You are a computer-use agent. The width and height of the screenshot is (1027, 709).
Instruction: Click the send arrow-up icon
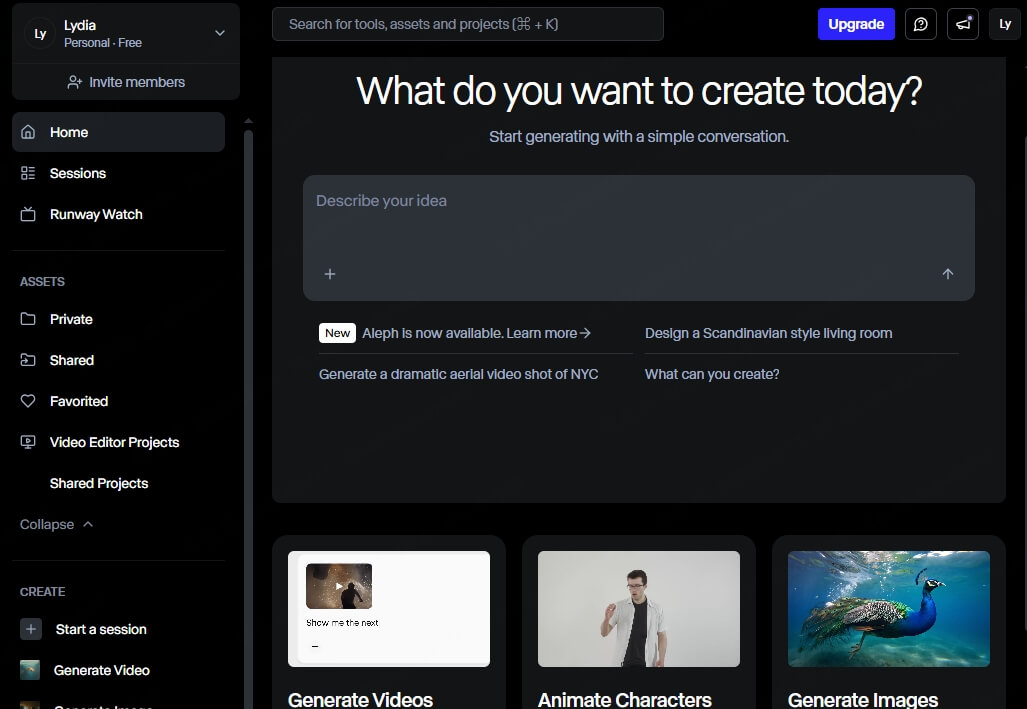click(948, 274)
